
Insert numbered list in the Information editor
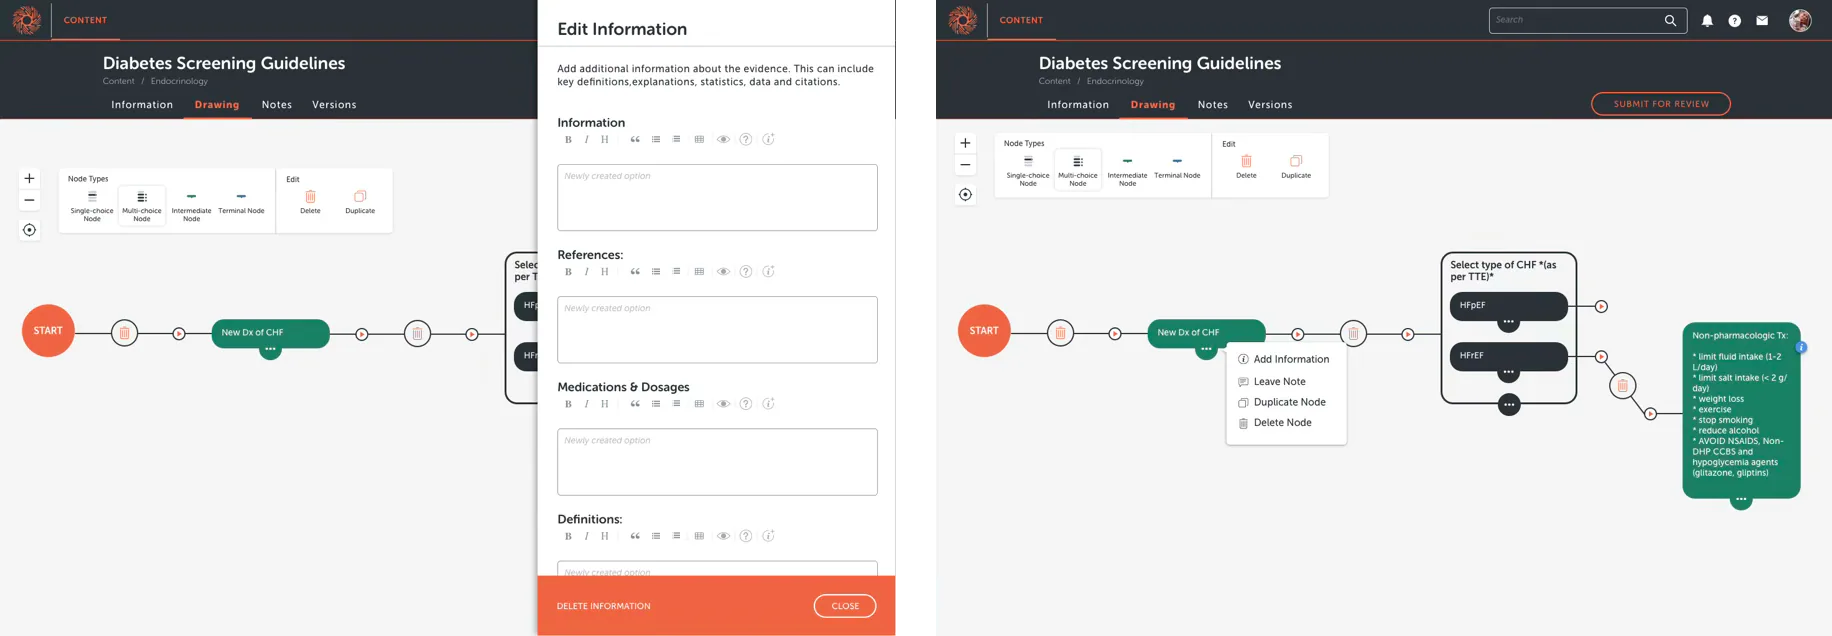pos(677,140)
